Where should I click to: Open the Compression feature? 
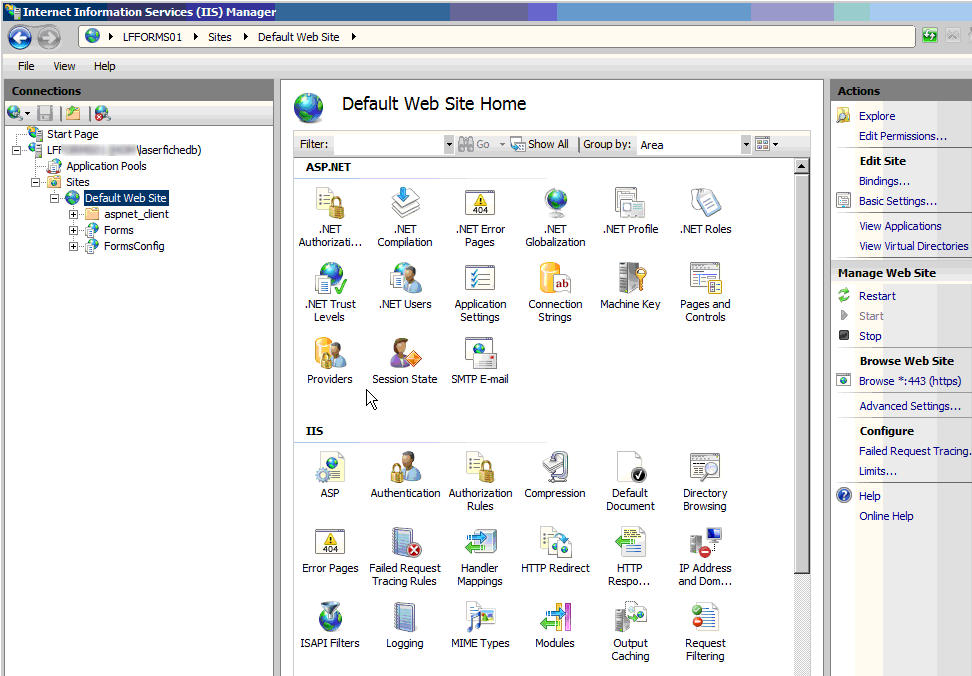pyautogui.click(x=555, y=475)
